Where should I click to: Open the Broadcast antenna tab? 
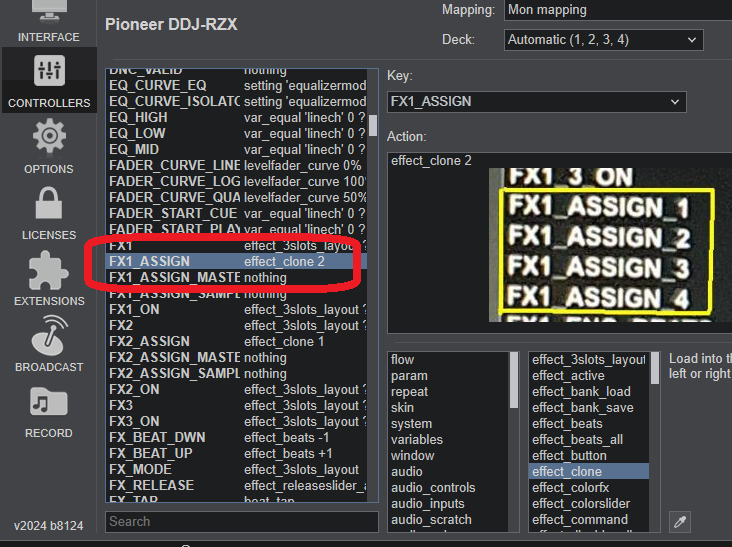(x=48, y=344)
